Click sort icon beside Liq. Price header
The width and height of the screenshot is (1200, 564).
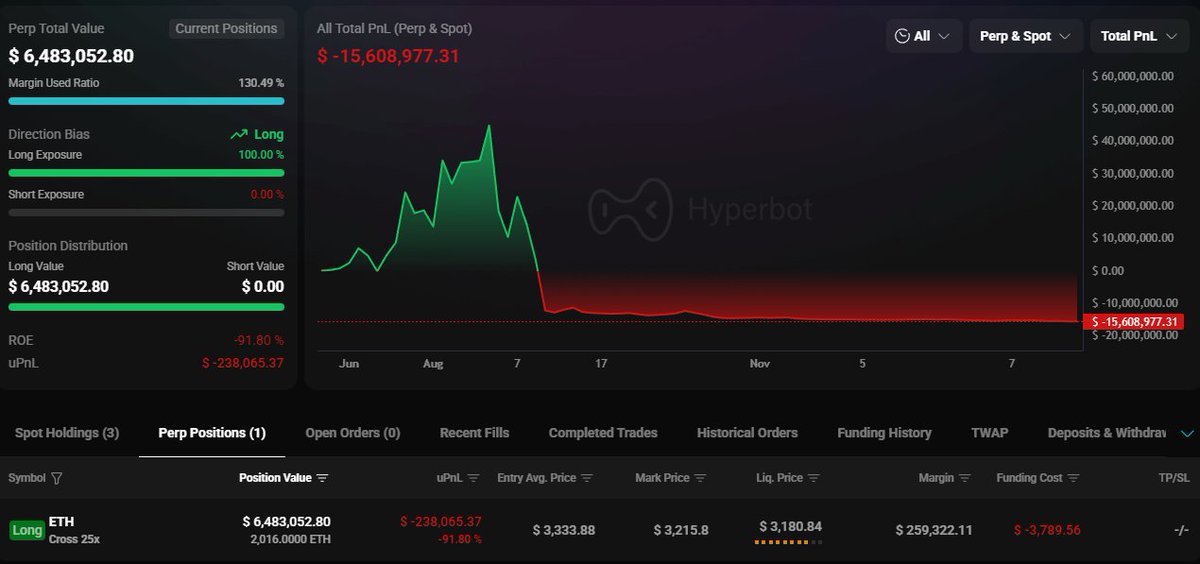tap(814, 479)
